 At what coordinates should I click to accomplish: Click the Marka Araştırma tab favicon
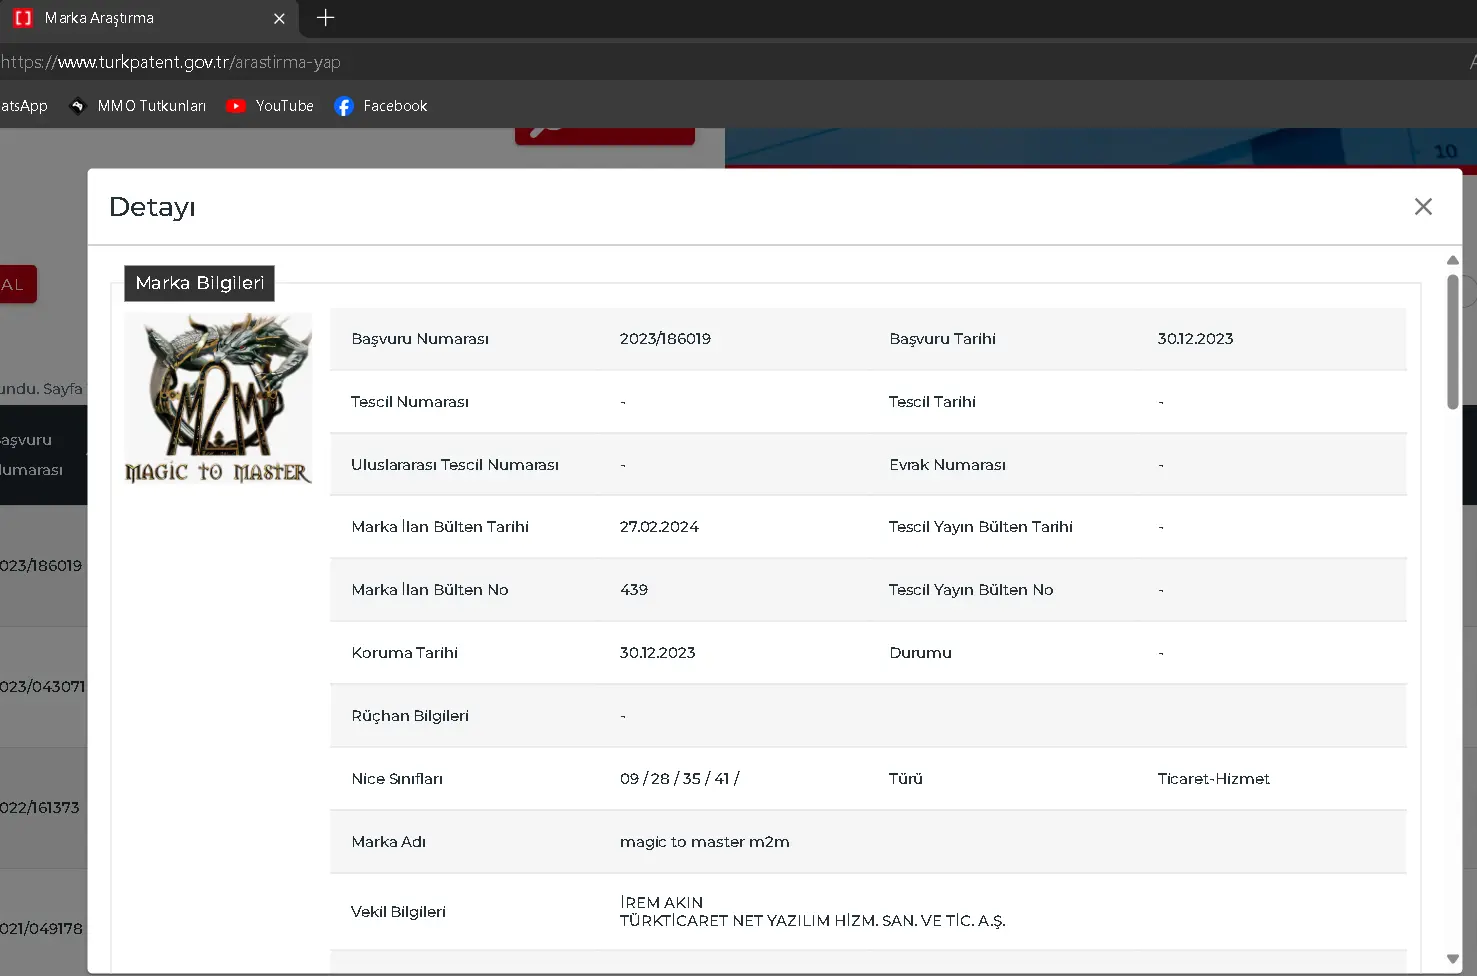tap(23, 18)
